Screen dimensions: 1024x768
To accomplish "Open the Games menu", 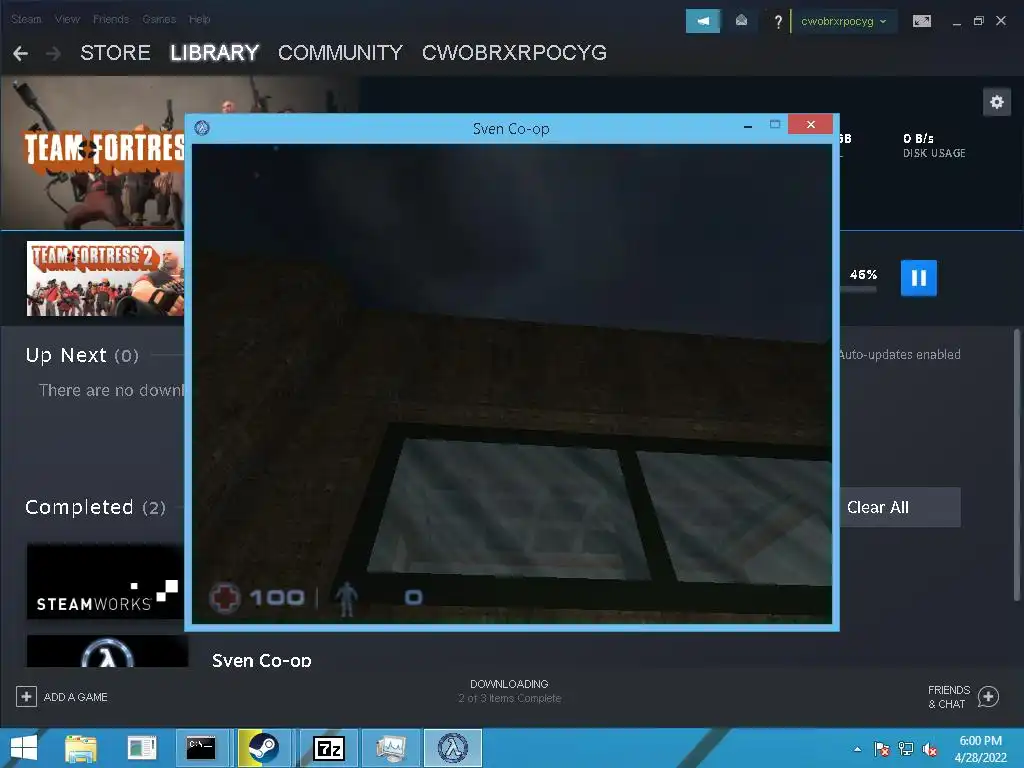I will tap(159, 20).
